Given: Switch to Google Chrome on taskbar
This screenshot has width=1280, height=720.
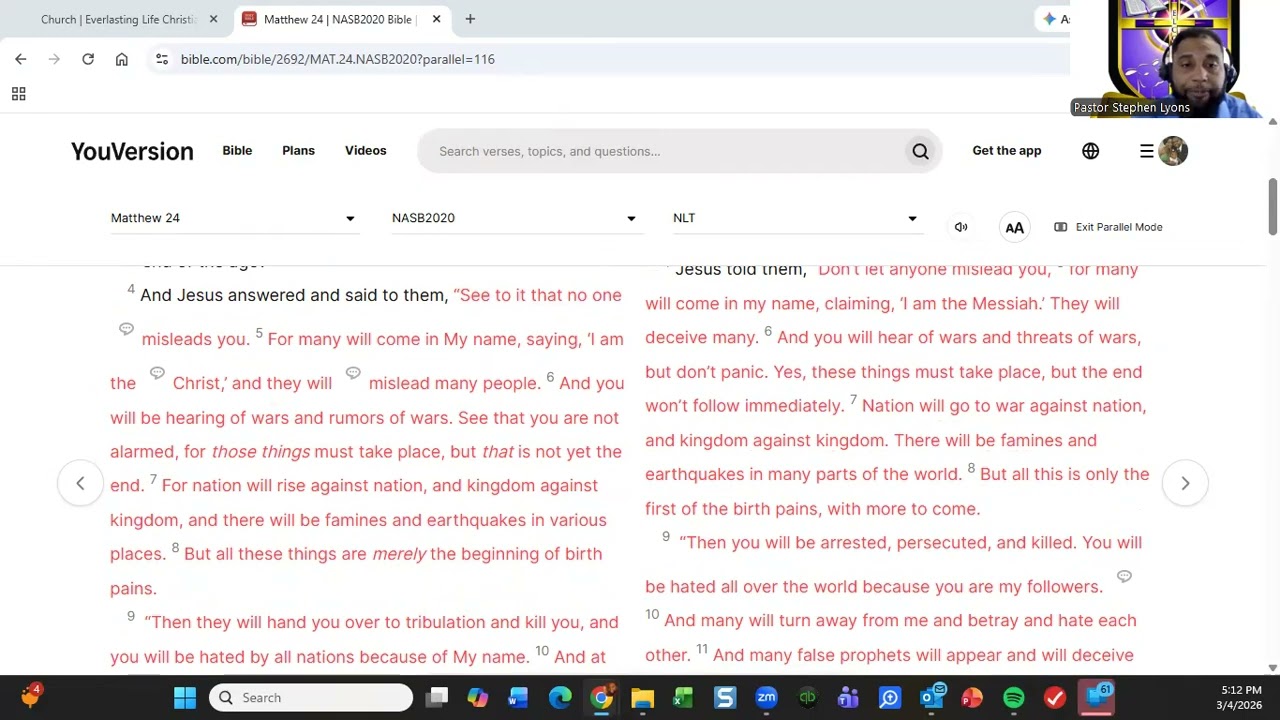Looking at the screenshot, I should click(601, 697).
